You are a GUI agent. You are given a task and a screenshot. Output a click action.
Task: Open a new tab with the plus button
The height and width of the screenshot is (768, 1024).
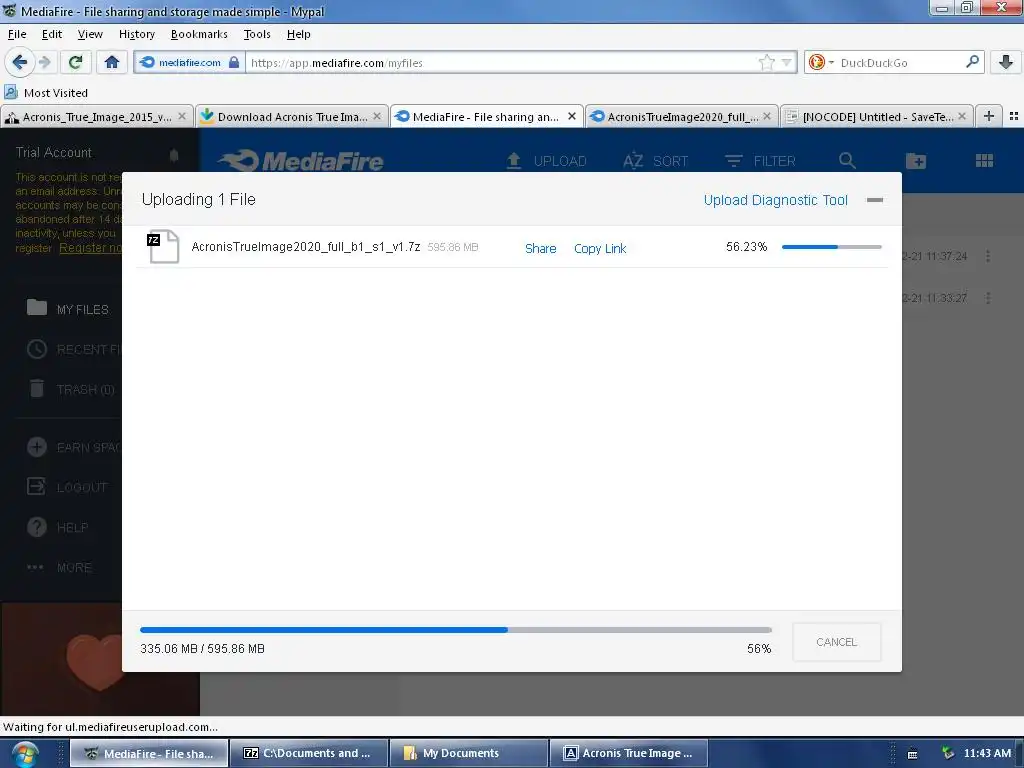pos(989,116)
